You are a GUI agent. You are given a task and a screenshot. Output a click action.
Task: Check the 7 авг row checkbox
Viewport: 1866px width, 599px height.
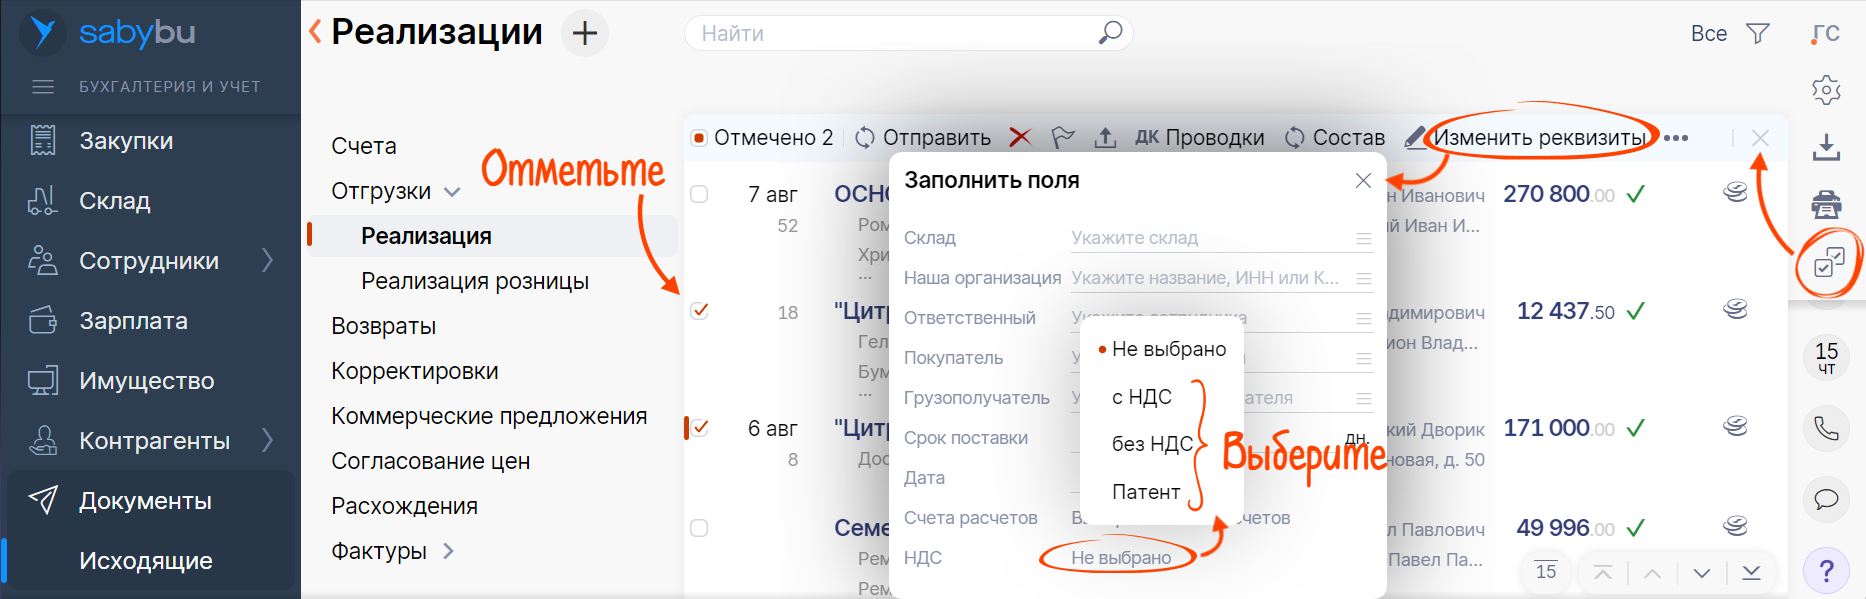[x=699, y=194]
